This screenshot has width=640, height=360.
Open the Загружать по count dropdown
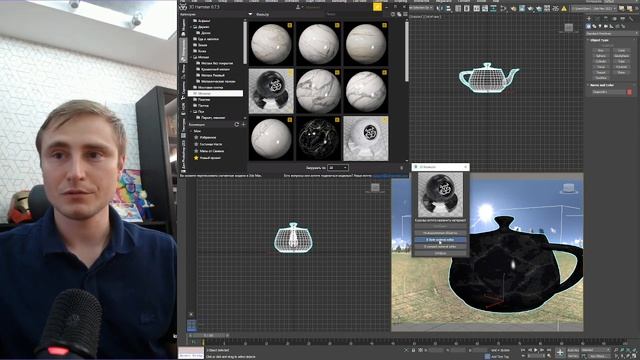click(338, 167)
